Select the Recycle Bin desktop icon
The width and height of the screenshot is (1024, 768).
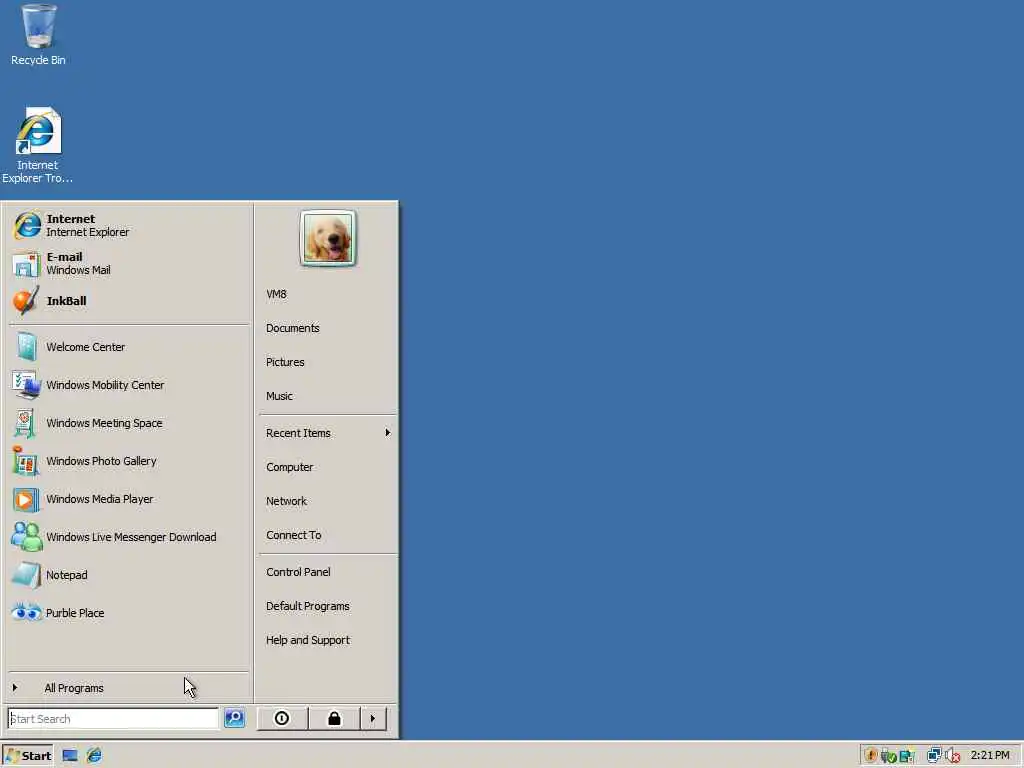coord(38,35)
